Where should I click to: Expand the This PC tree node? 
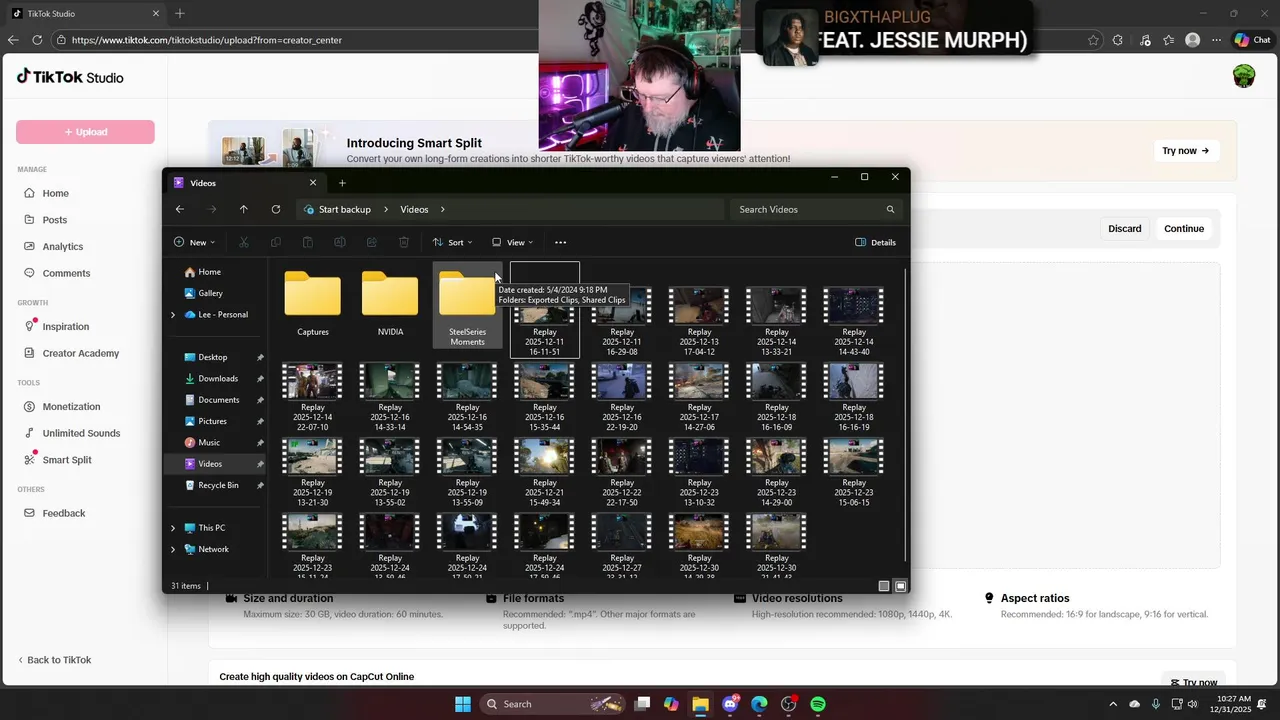173,528
